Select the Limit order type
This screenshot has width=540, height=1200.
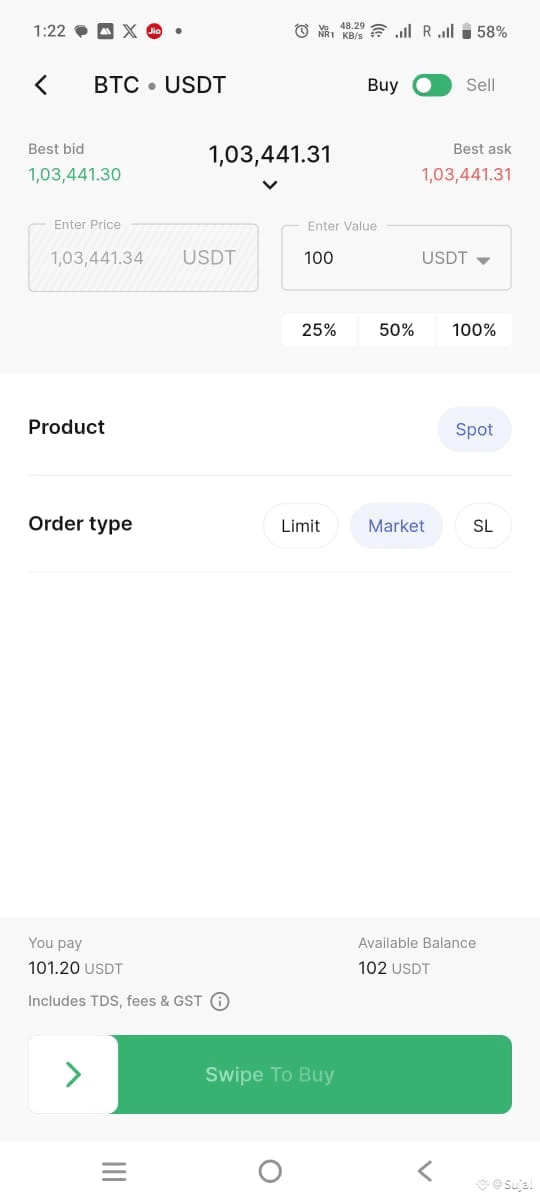[301, 526]
